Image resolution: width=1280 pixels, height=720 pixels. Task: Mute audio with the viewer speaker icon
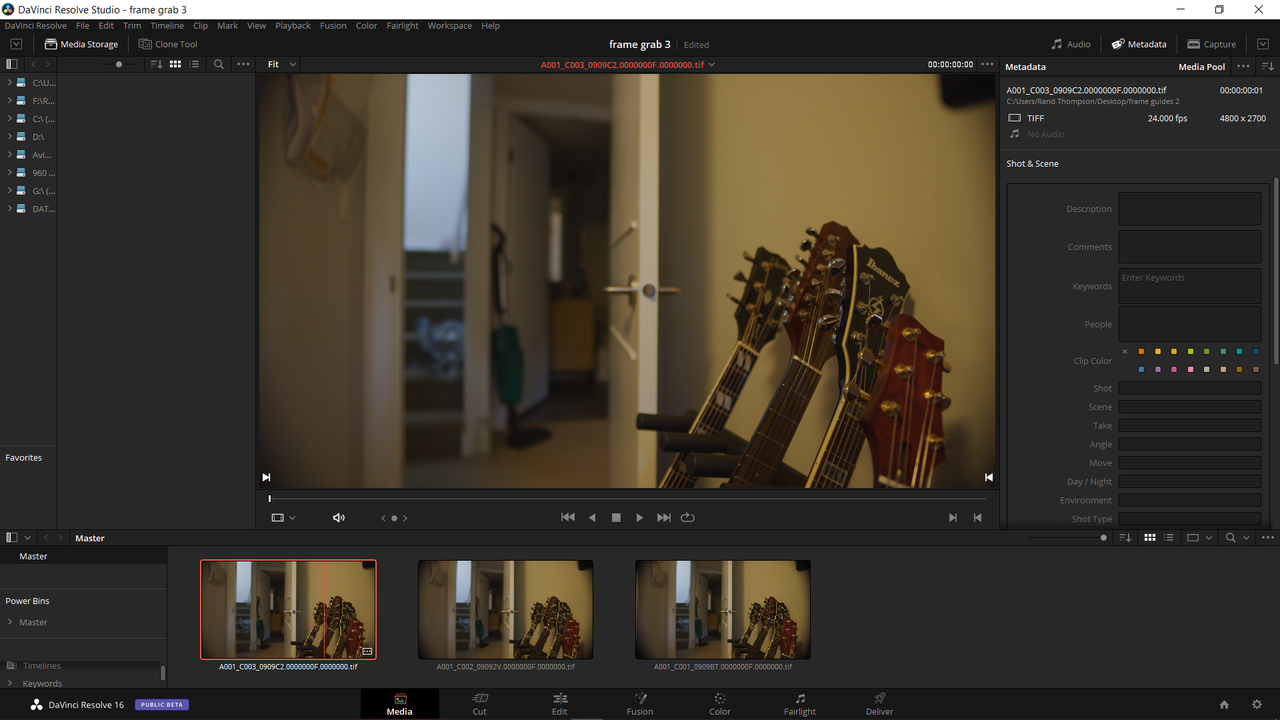(x=339, y=518)
